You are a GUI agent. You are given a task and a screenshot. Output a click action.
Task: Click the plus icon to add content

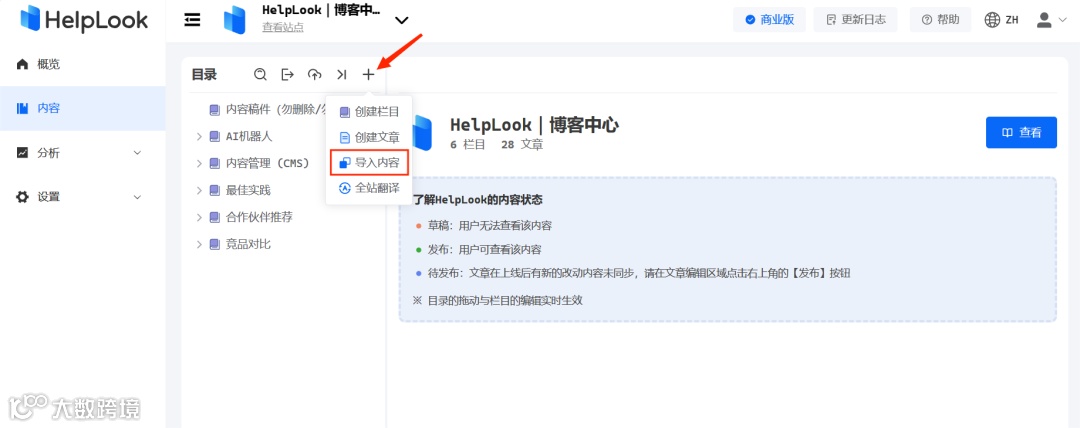[x=368, y=74]
